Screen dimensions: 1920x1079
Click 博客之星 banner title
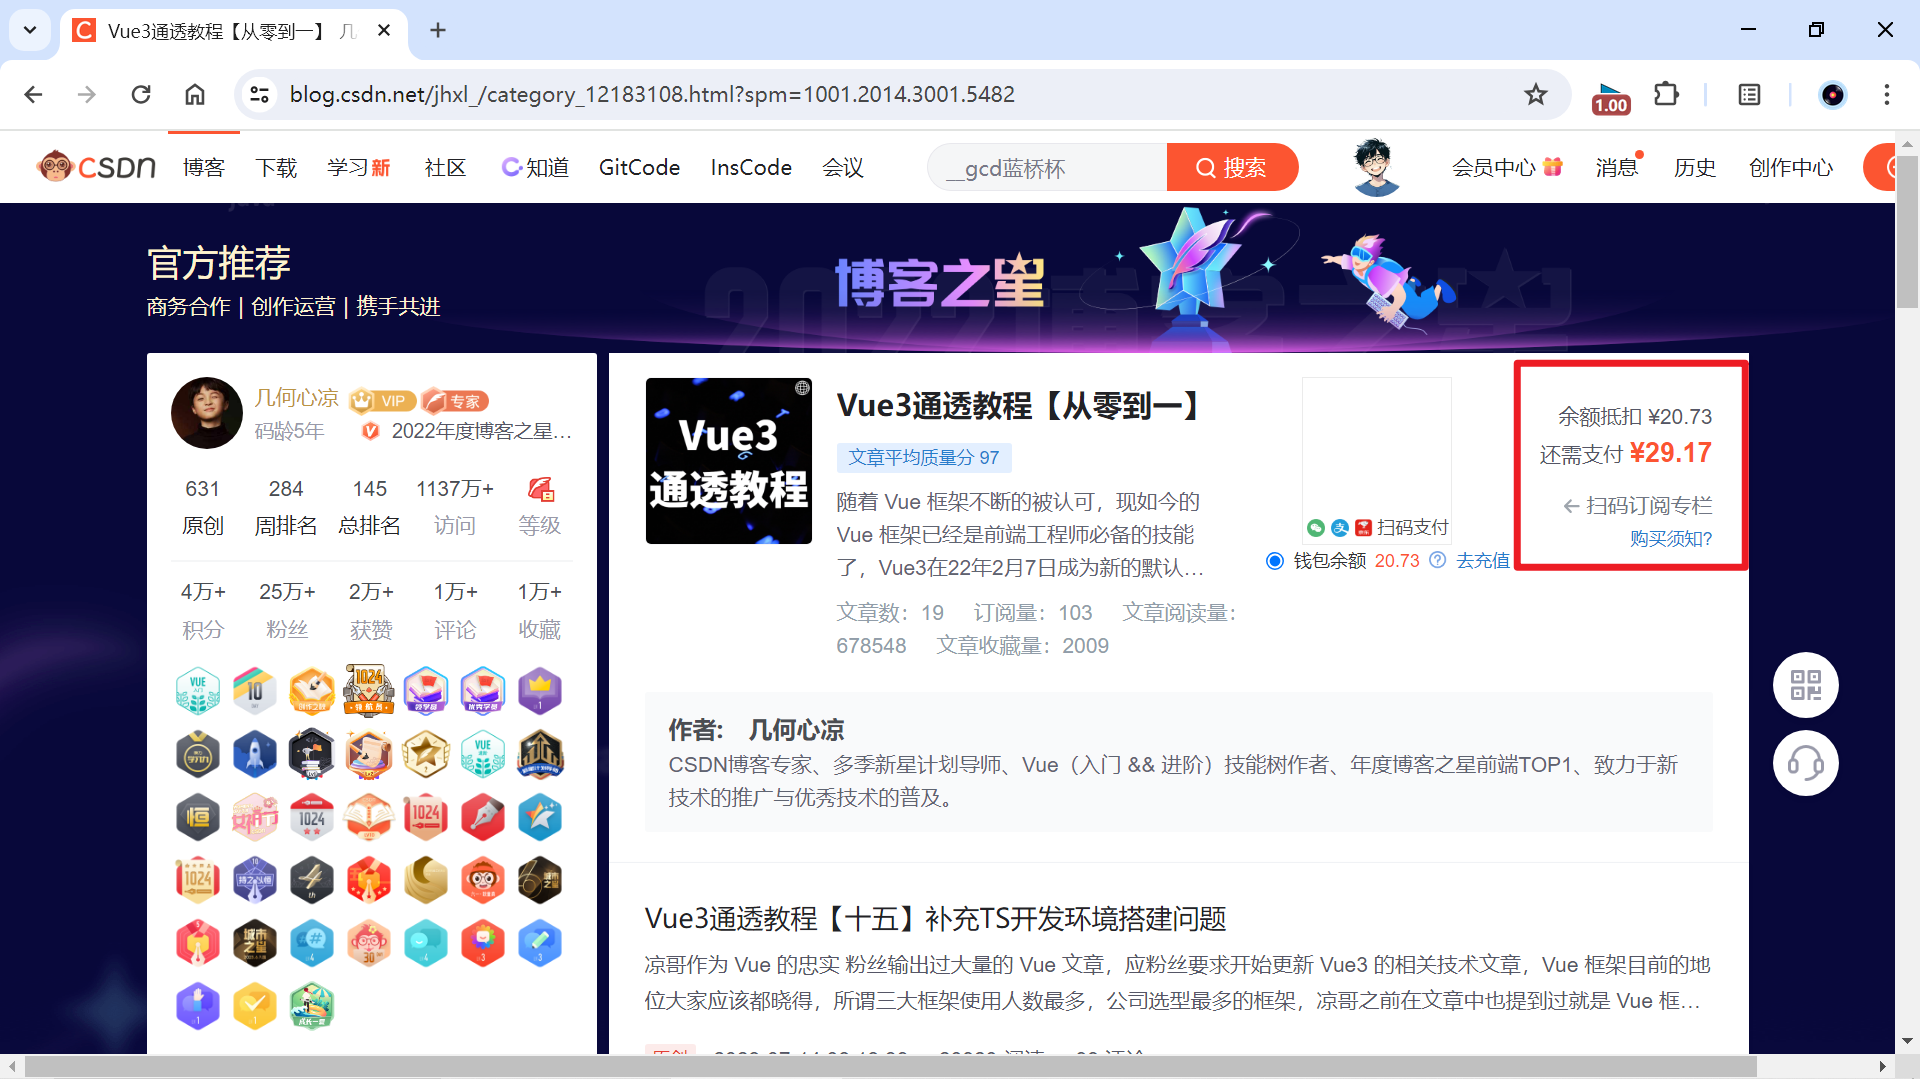(x=940, y=283)
